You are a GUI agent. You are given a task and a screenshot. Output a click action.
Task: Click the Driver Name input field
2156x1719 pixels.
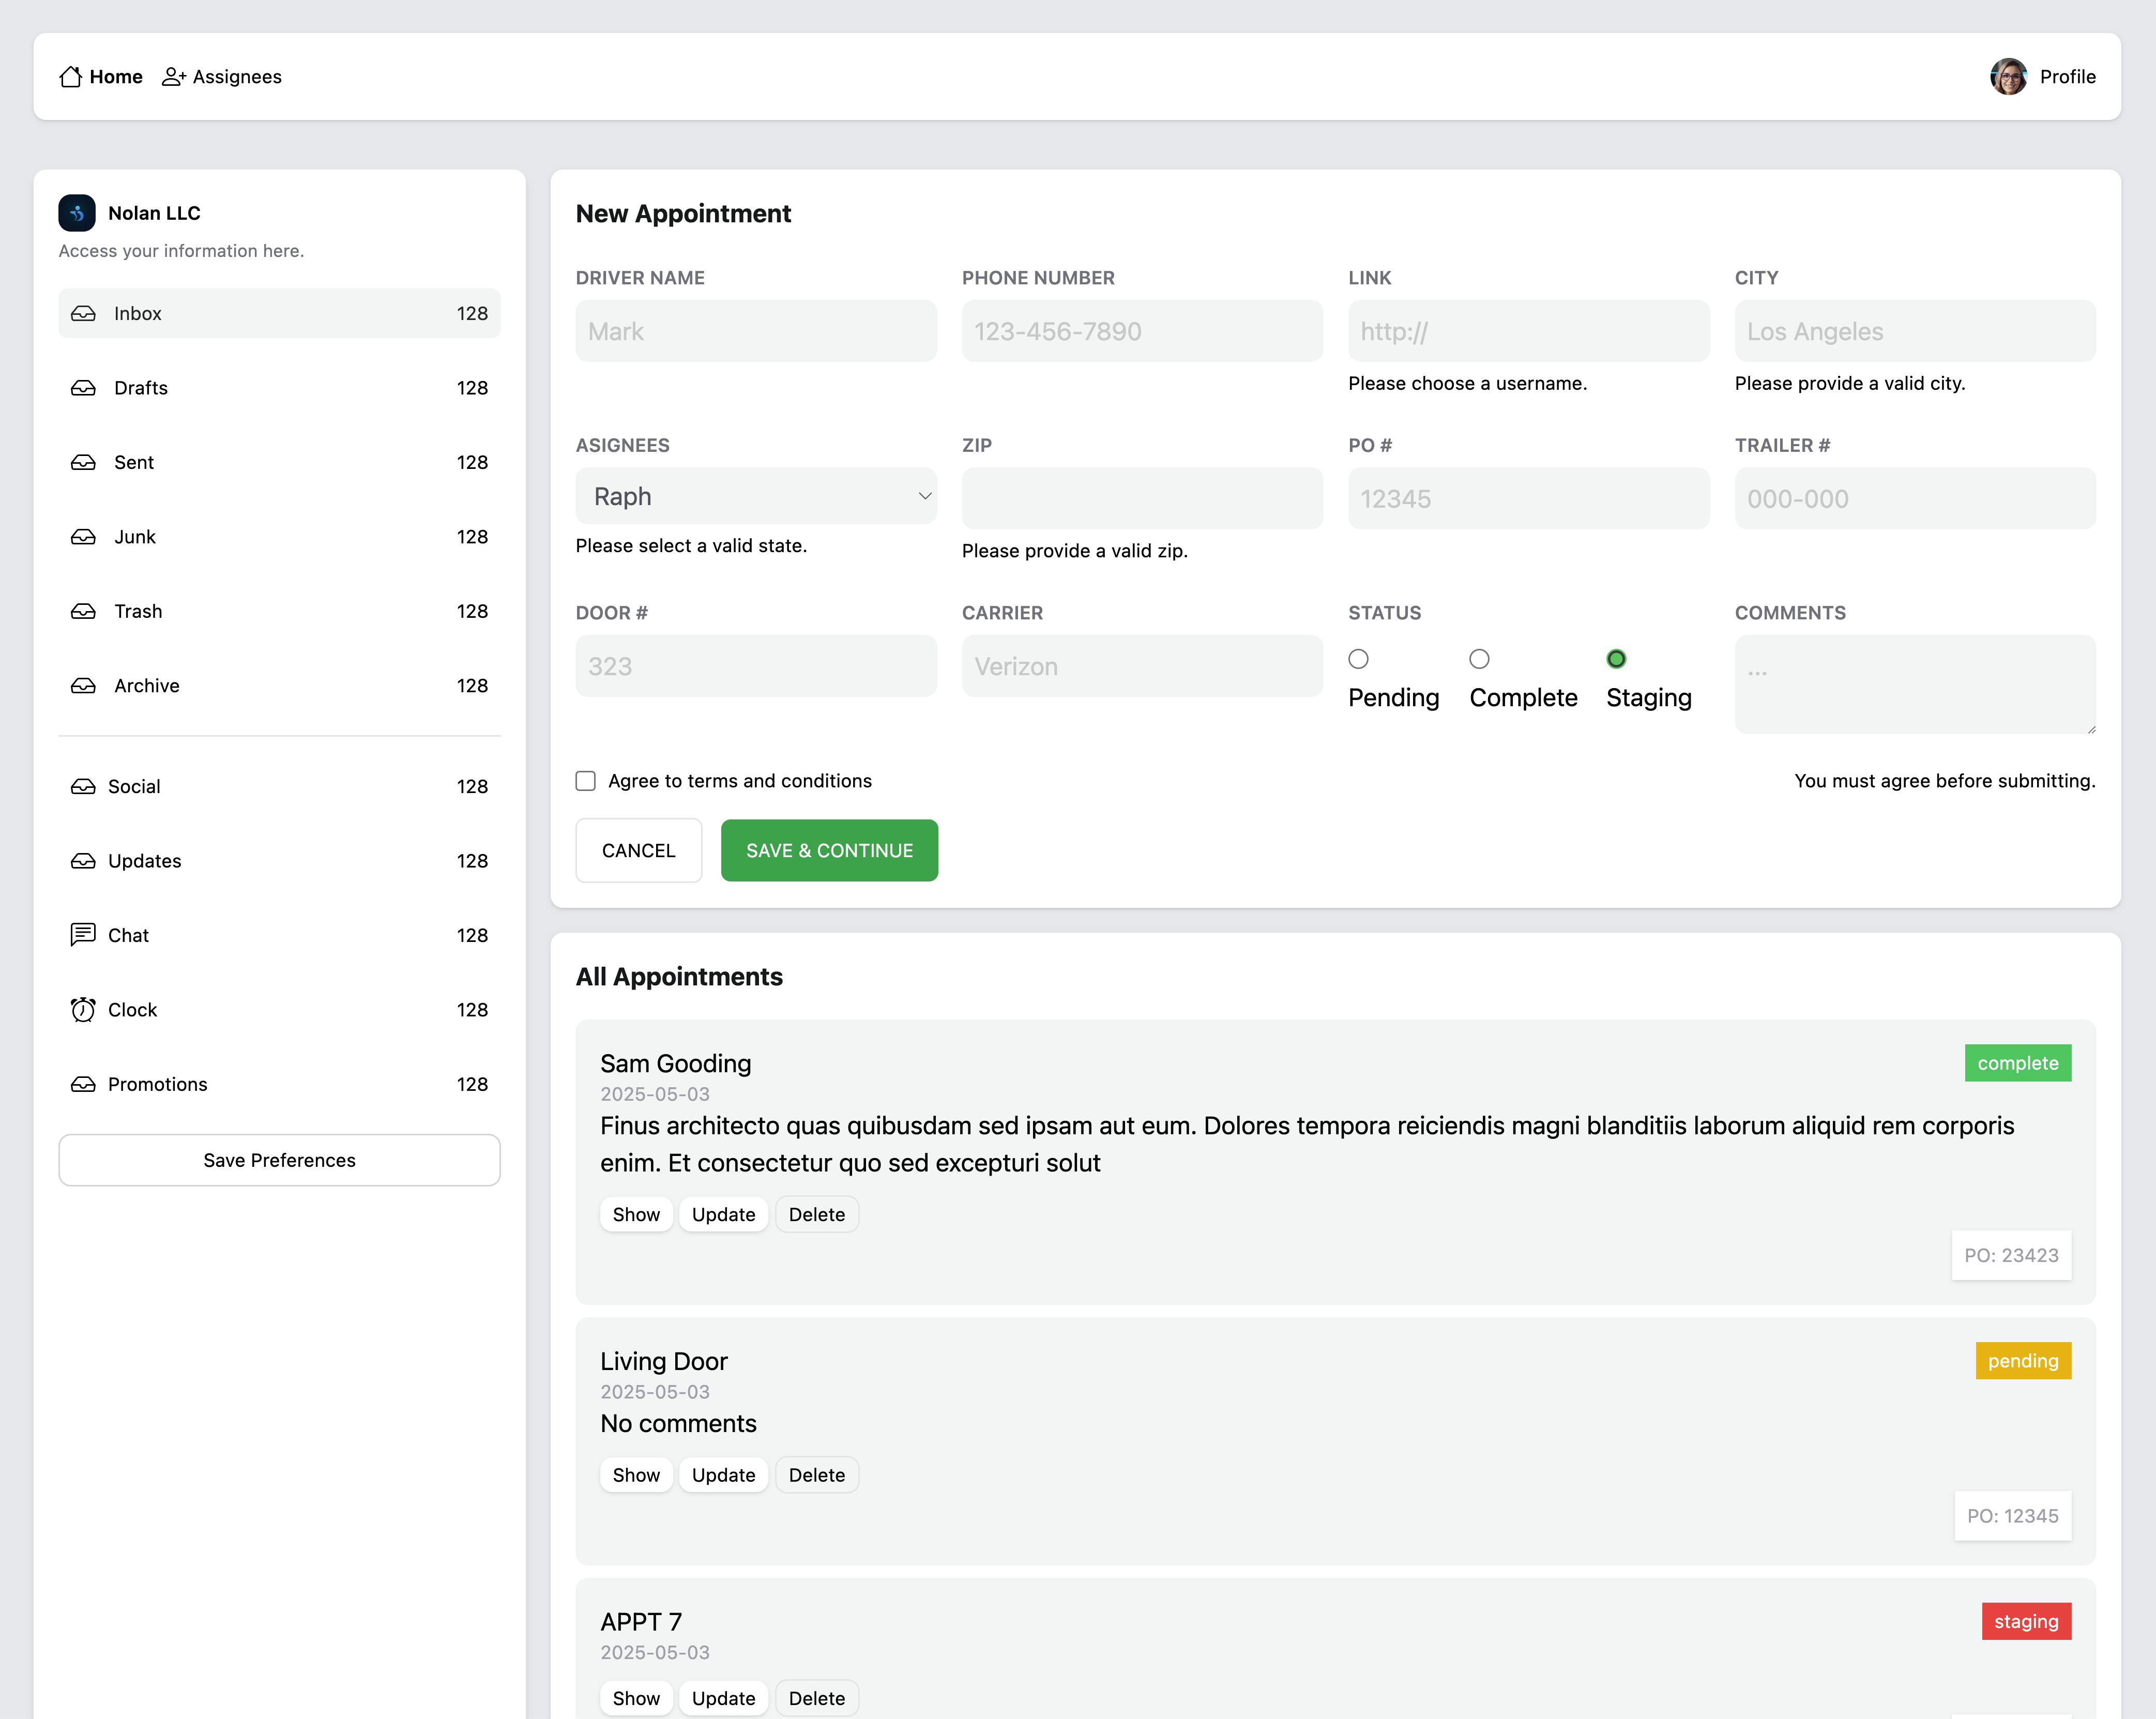tap(756, 332)
